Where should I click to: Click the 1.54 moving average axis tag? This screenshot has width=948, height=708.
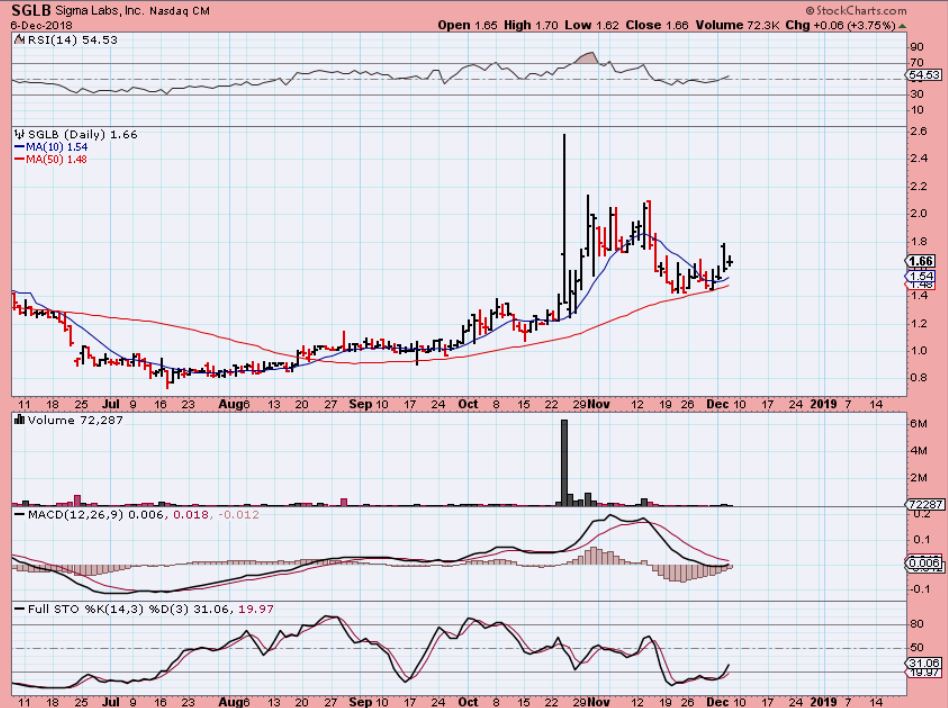click(921, 276)
